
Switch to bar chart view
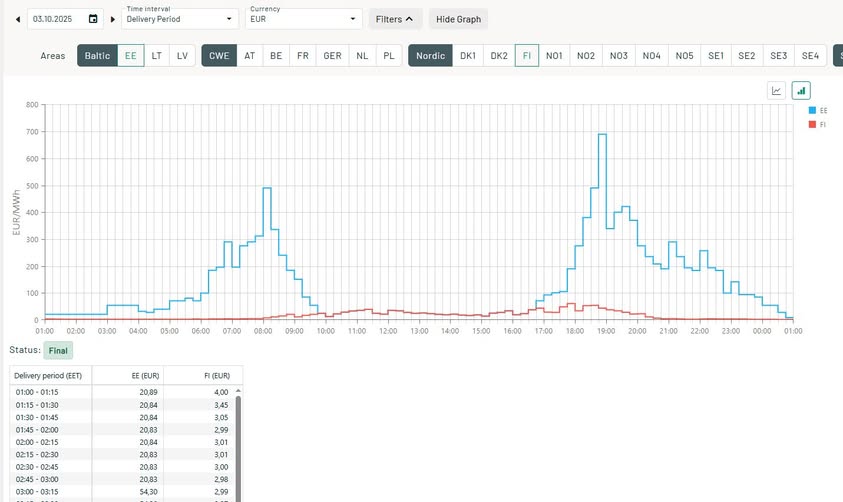801,91
